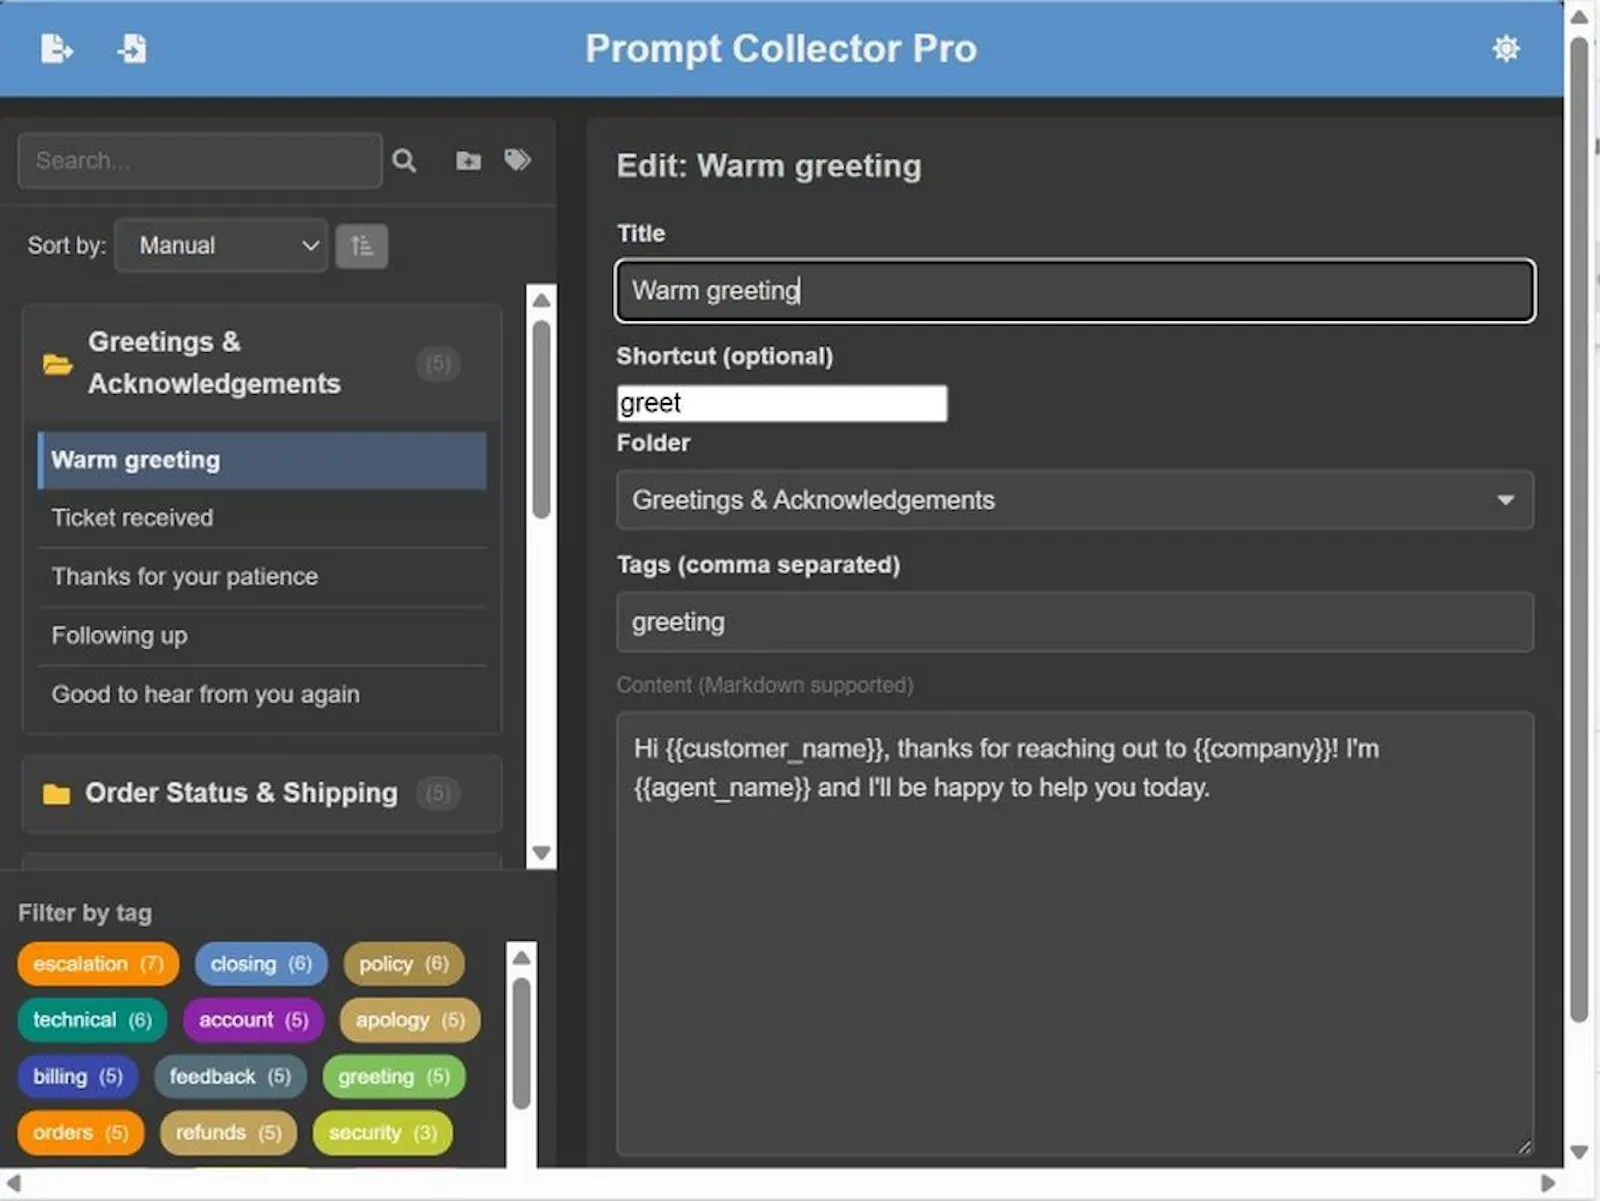Click the export prompts icon in header

click(x=56, y=48)
